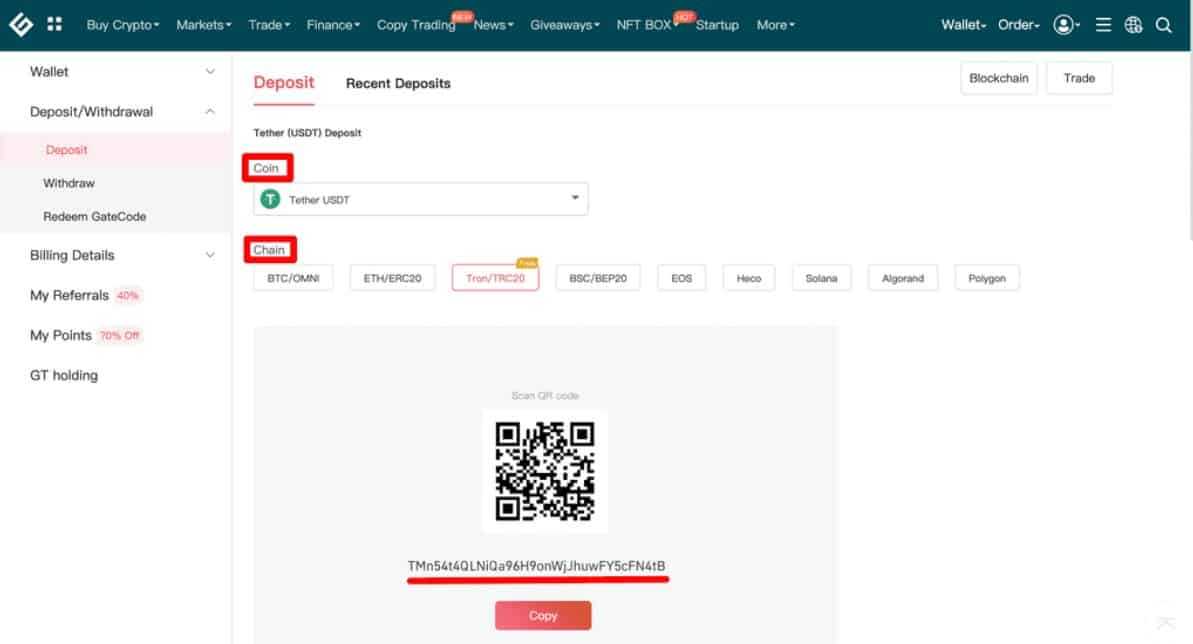Click the search magnifier icon

(1164, 25)
